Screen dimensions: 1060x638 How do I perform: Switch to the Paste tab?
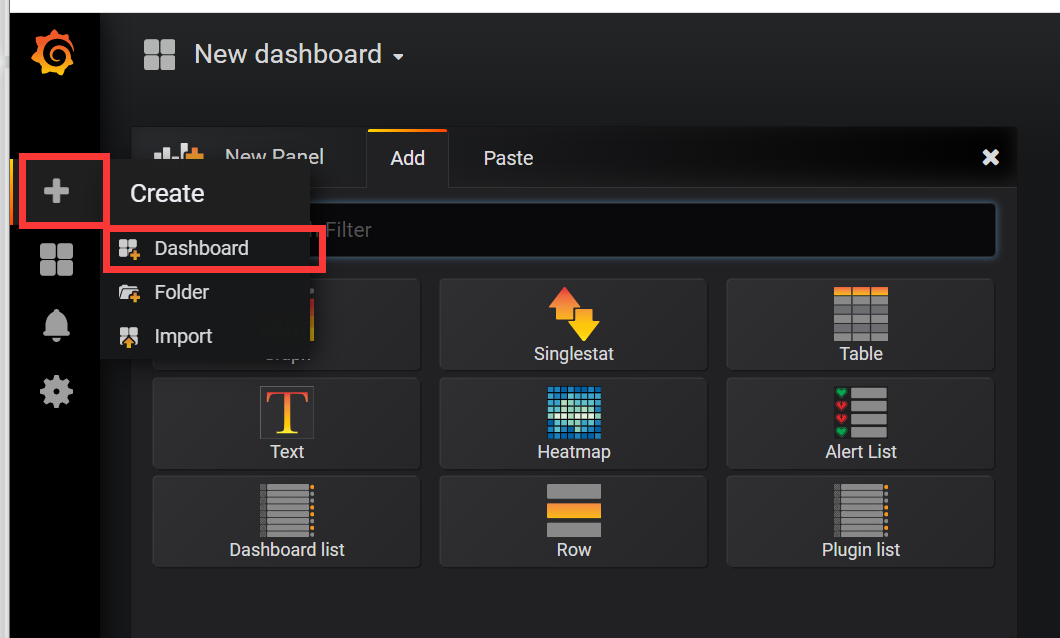(x=508, y=158)
